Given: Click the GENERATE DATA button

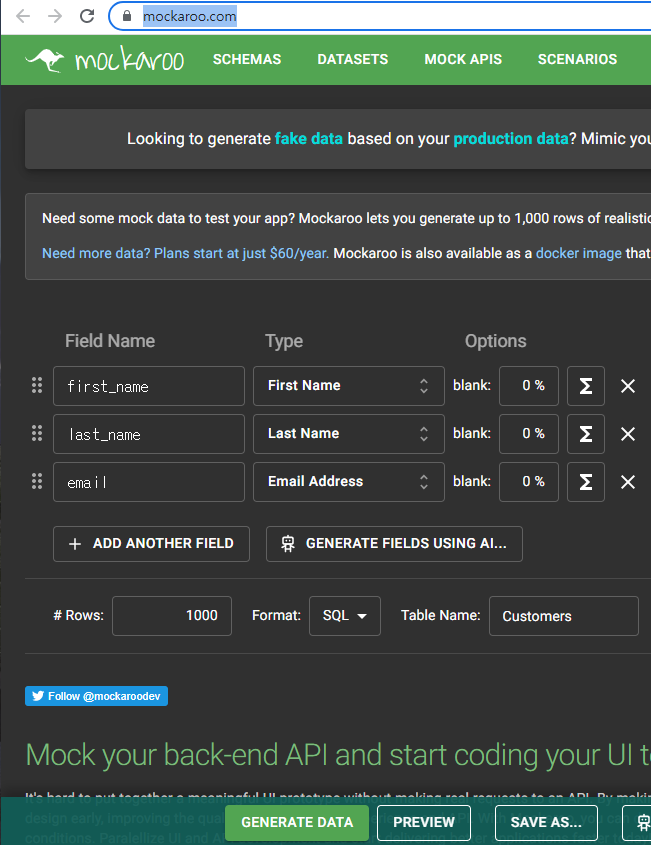Looking at the screenshot, I should (x=297, y=823).
